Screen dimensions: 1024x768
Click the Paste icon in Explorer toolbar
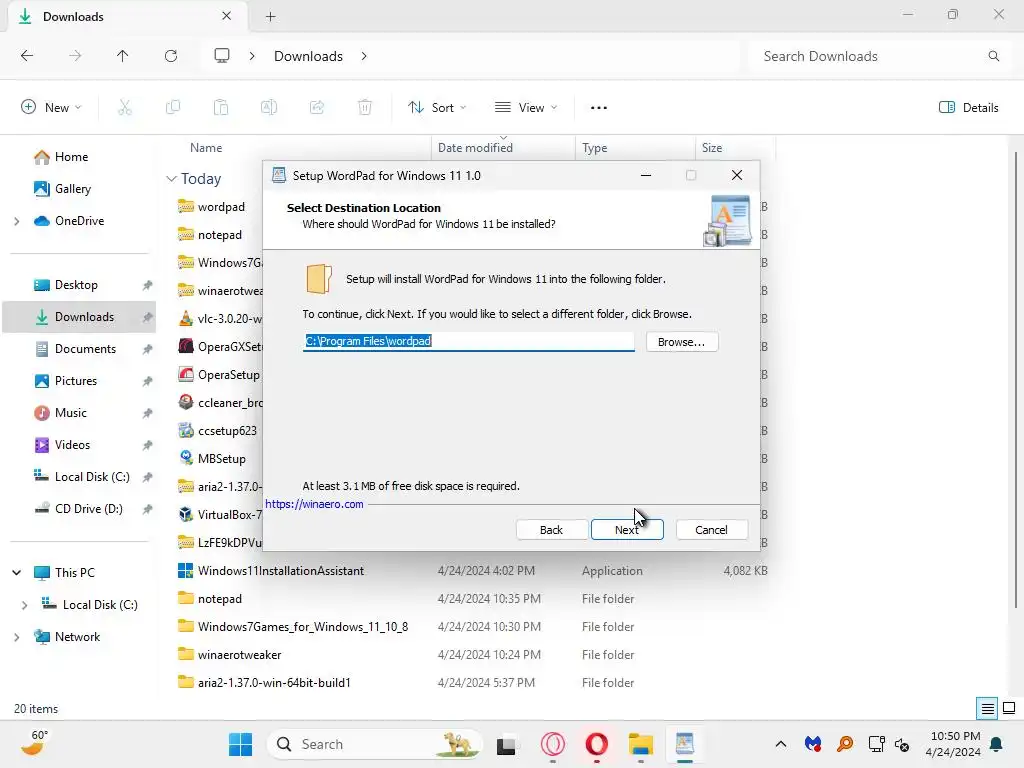click(x=221, y=107)
